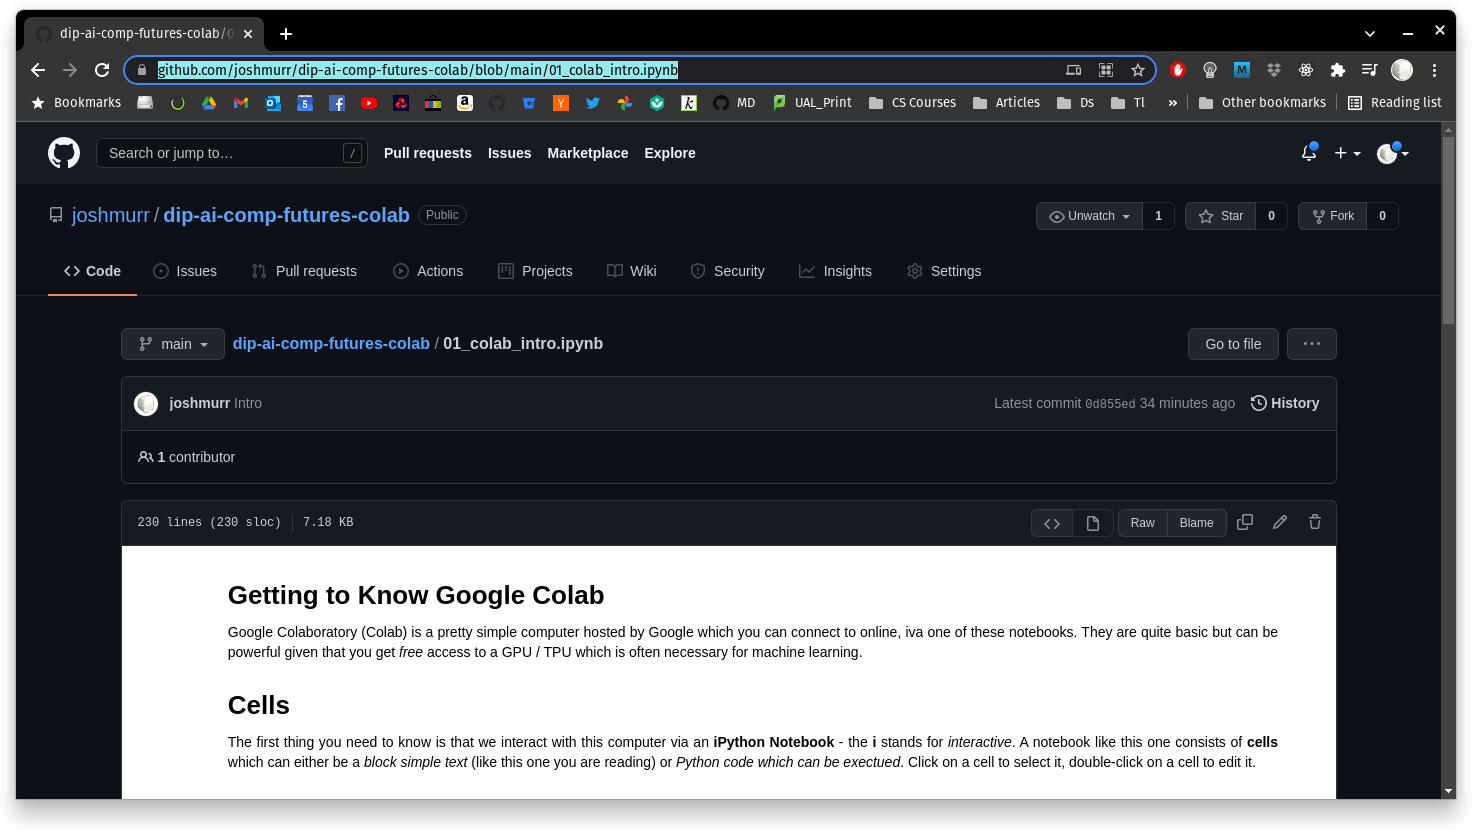Open dip-ai-comp-futures-colab repository title link

coord(286,215)
